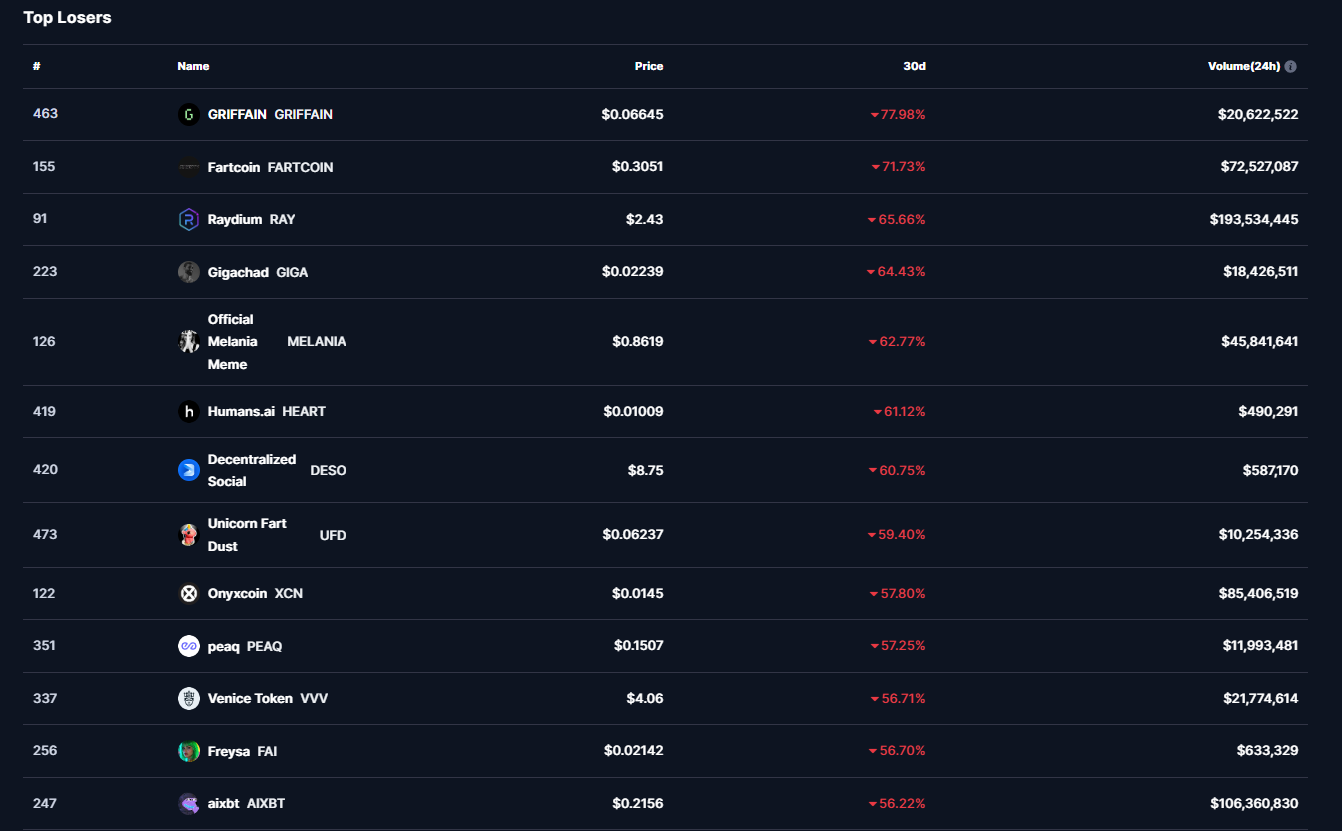This screenshot has width=1342, height=831.
Task: Click the Gigachad coin logo icon
Action: tap(188, 272)
